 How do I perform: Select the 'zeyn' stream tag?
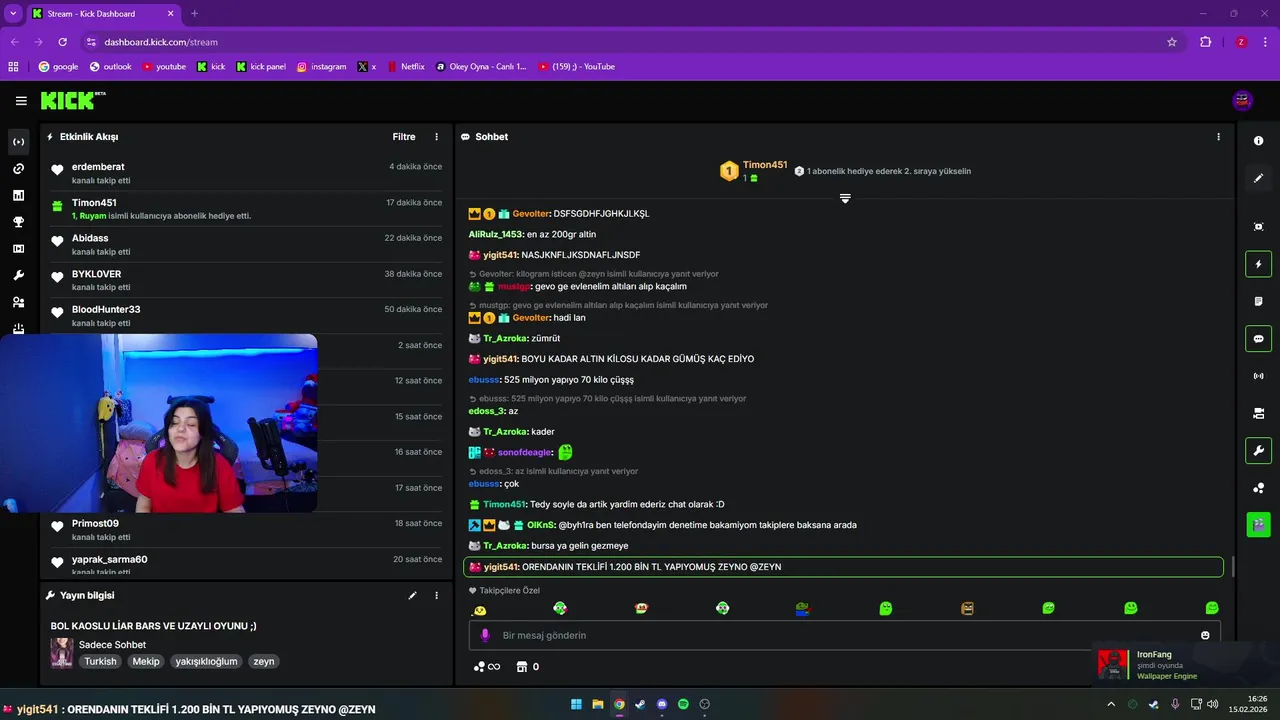pyautogui.click(x=263, y=661)
